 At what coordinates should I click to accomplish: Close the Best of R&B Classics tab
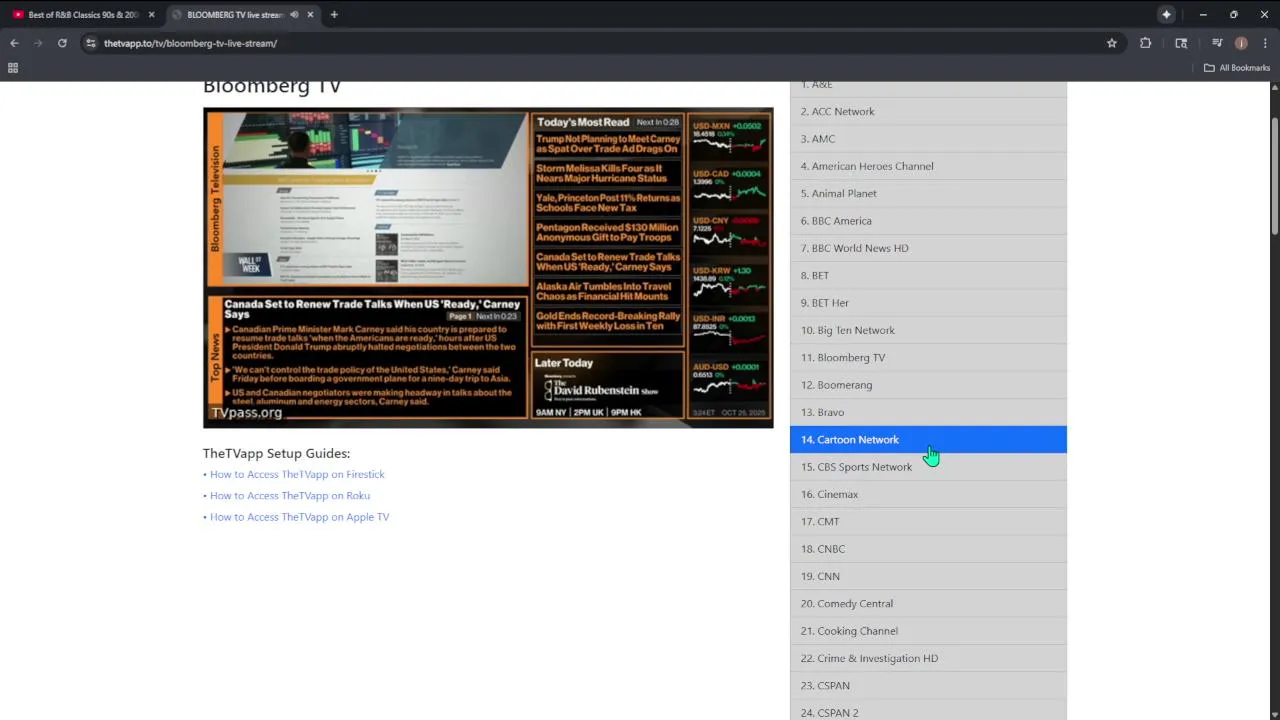(152, 15)
